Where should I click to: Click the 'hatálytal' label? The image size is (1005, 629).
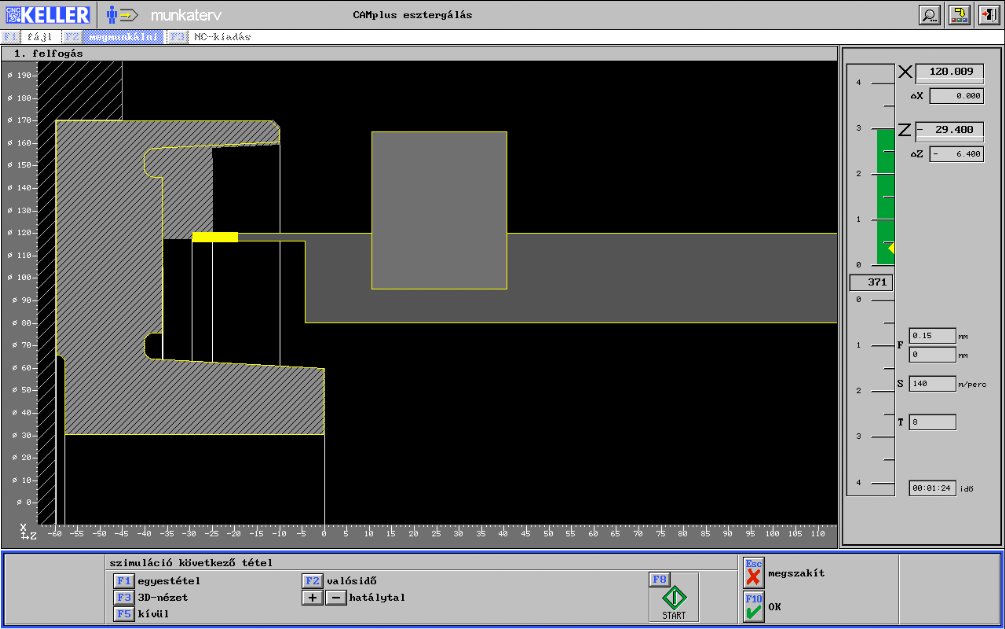click(x=377, y=598)
